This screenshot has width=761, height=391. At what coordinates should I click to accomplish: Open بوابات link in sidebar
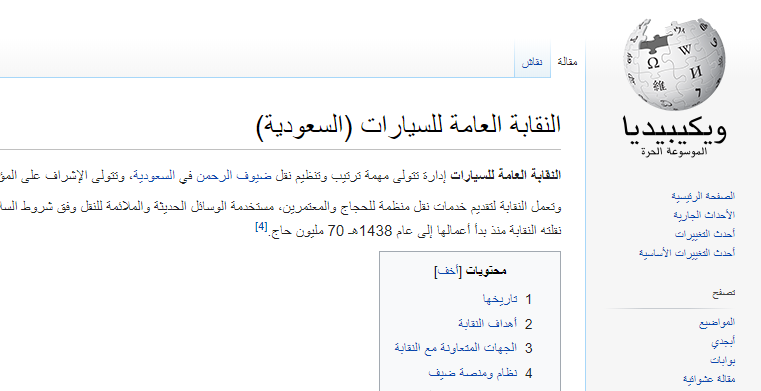723,360
